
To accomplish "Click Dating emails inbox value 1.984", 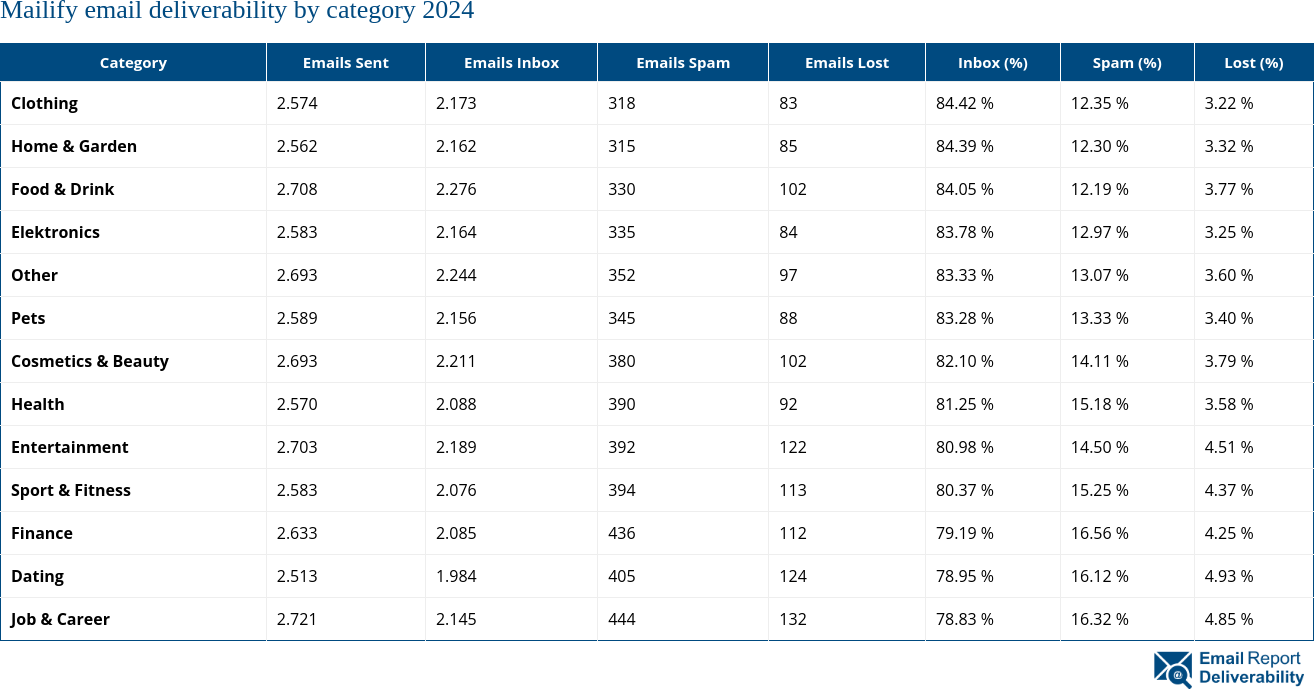I will (x=456, y=576).
